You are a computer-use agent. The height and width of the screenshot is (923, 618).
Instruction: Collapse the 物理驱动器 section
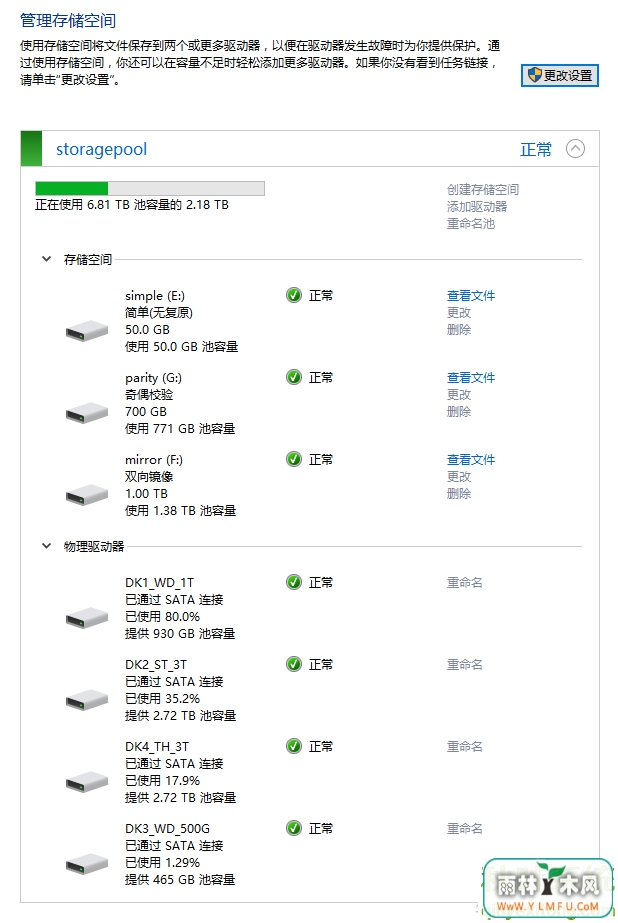pos(46,546)
